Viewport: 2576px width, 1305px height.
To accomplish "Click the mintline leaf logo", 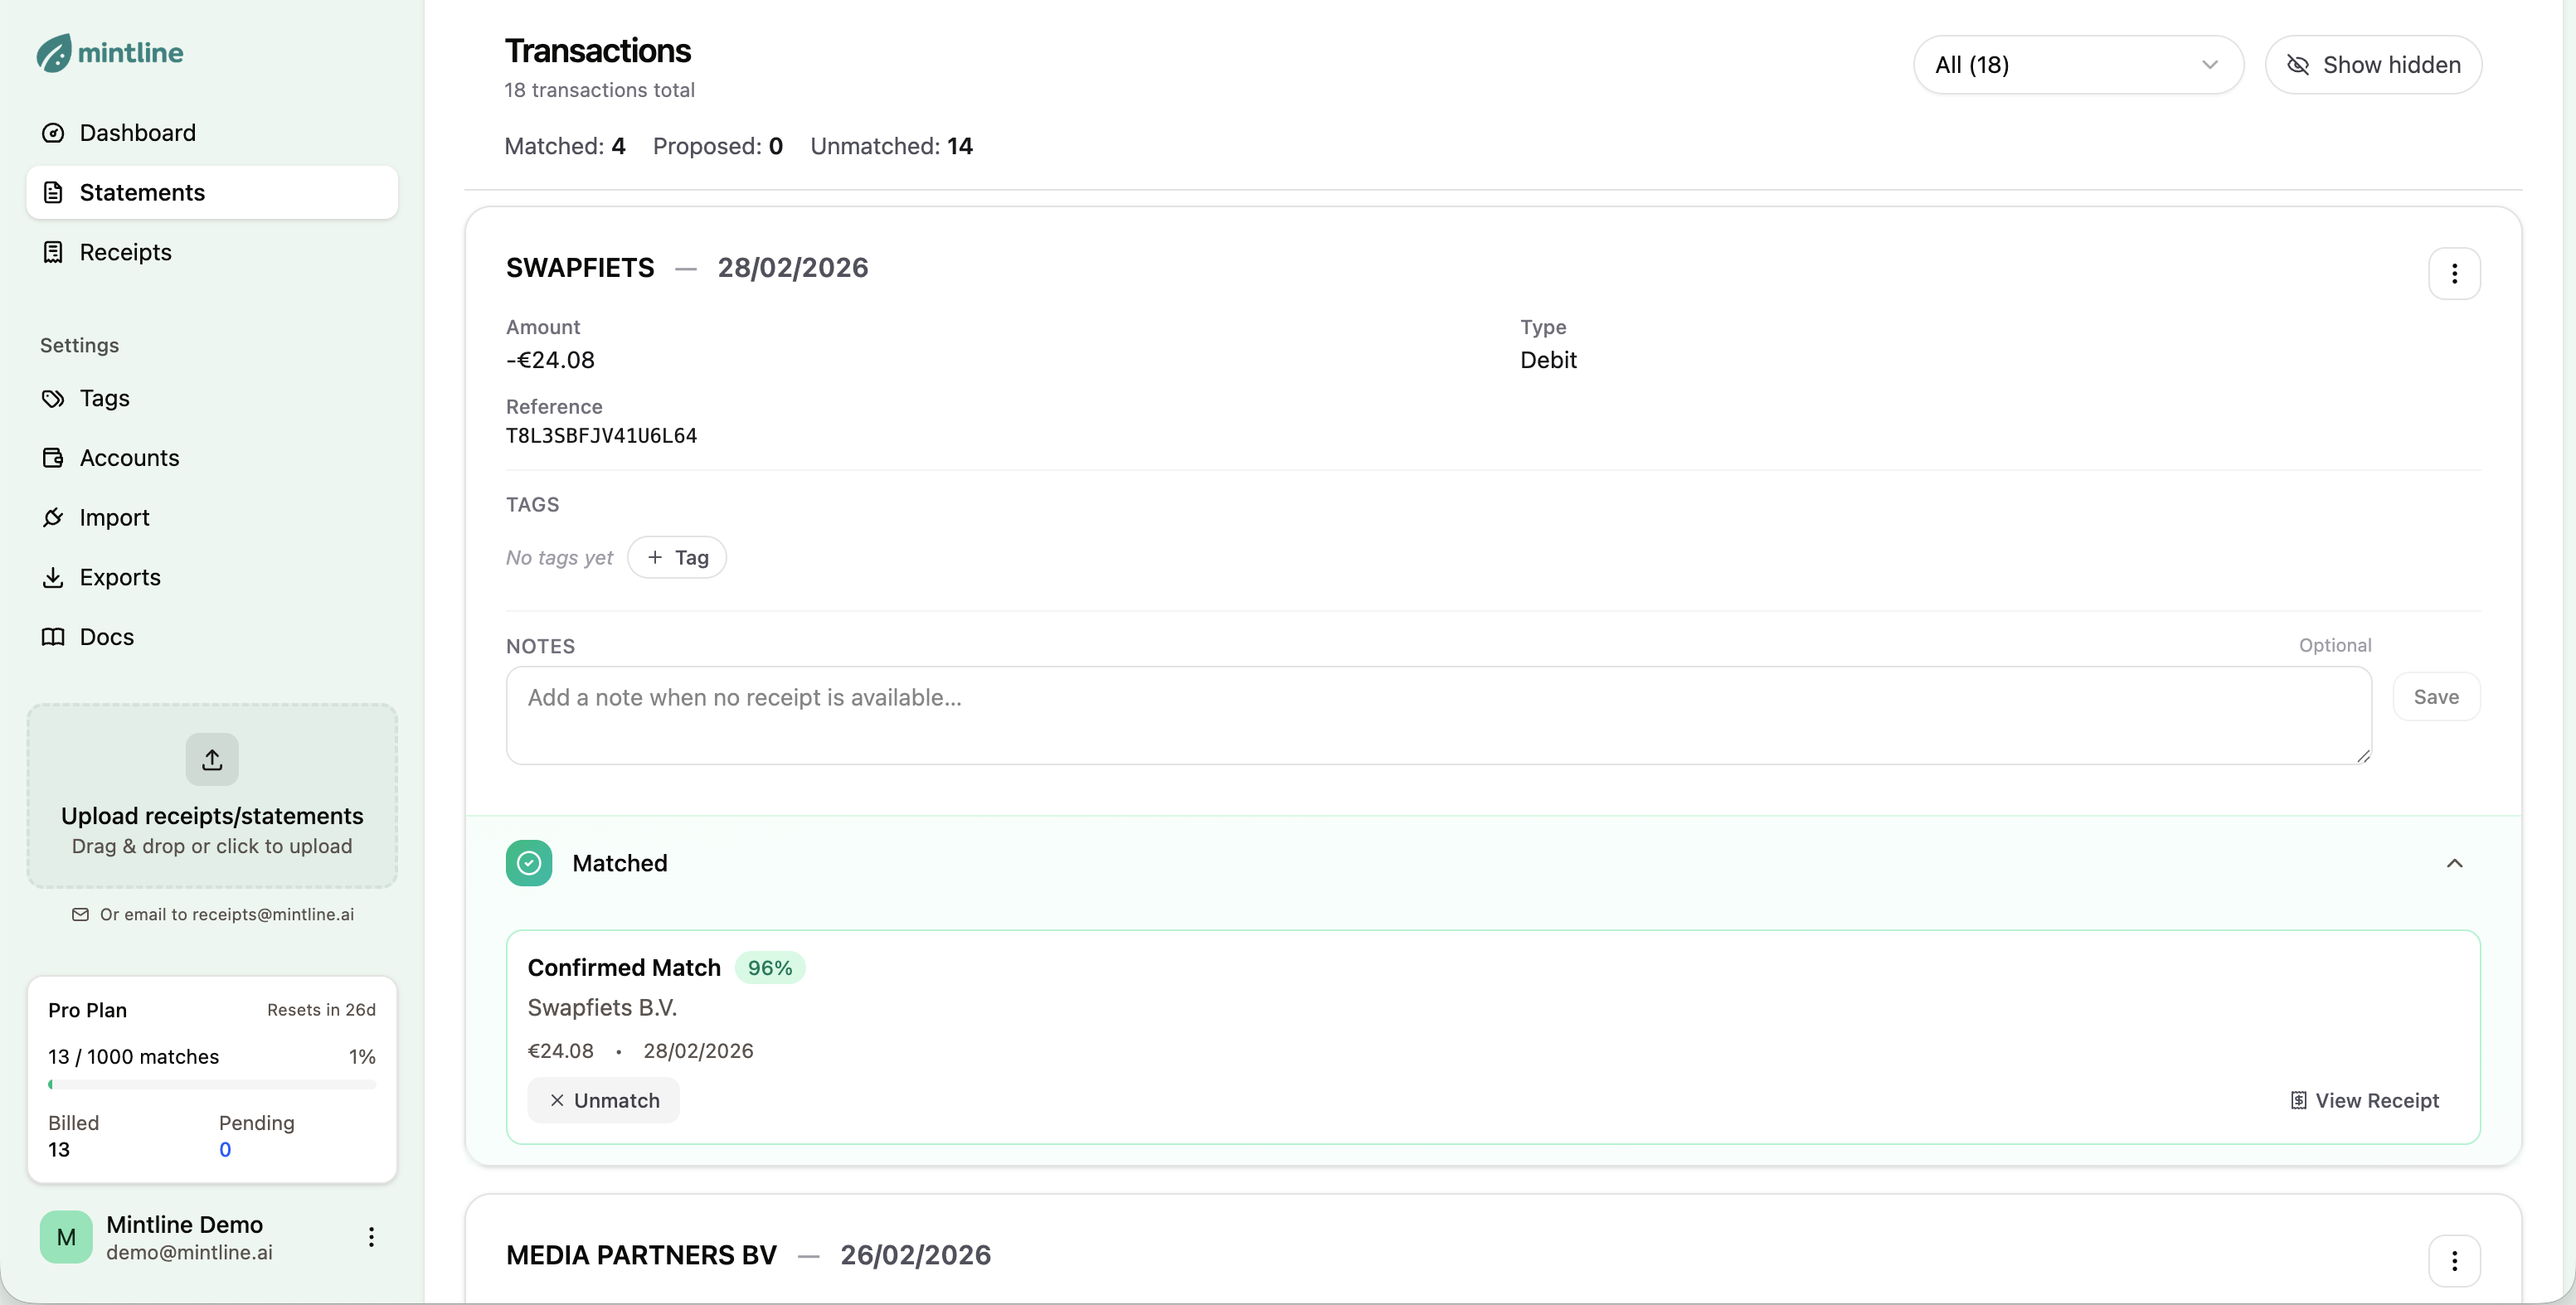I will (x=54, y=53).
